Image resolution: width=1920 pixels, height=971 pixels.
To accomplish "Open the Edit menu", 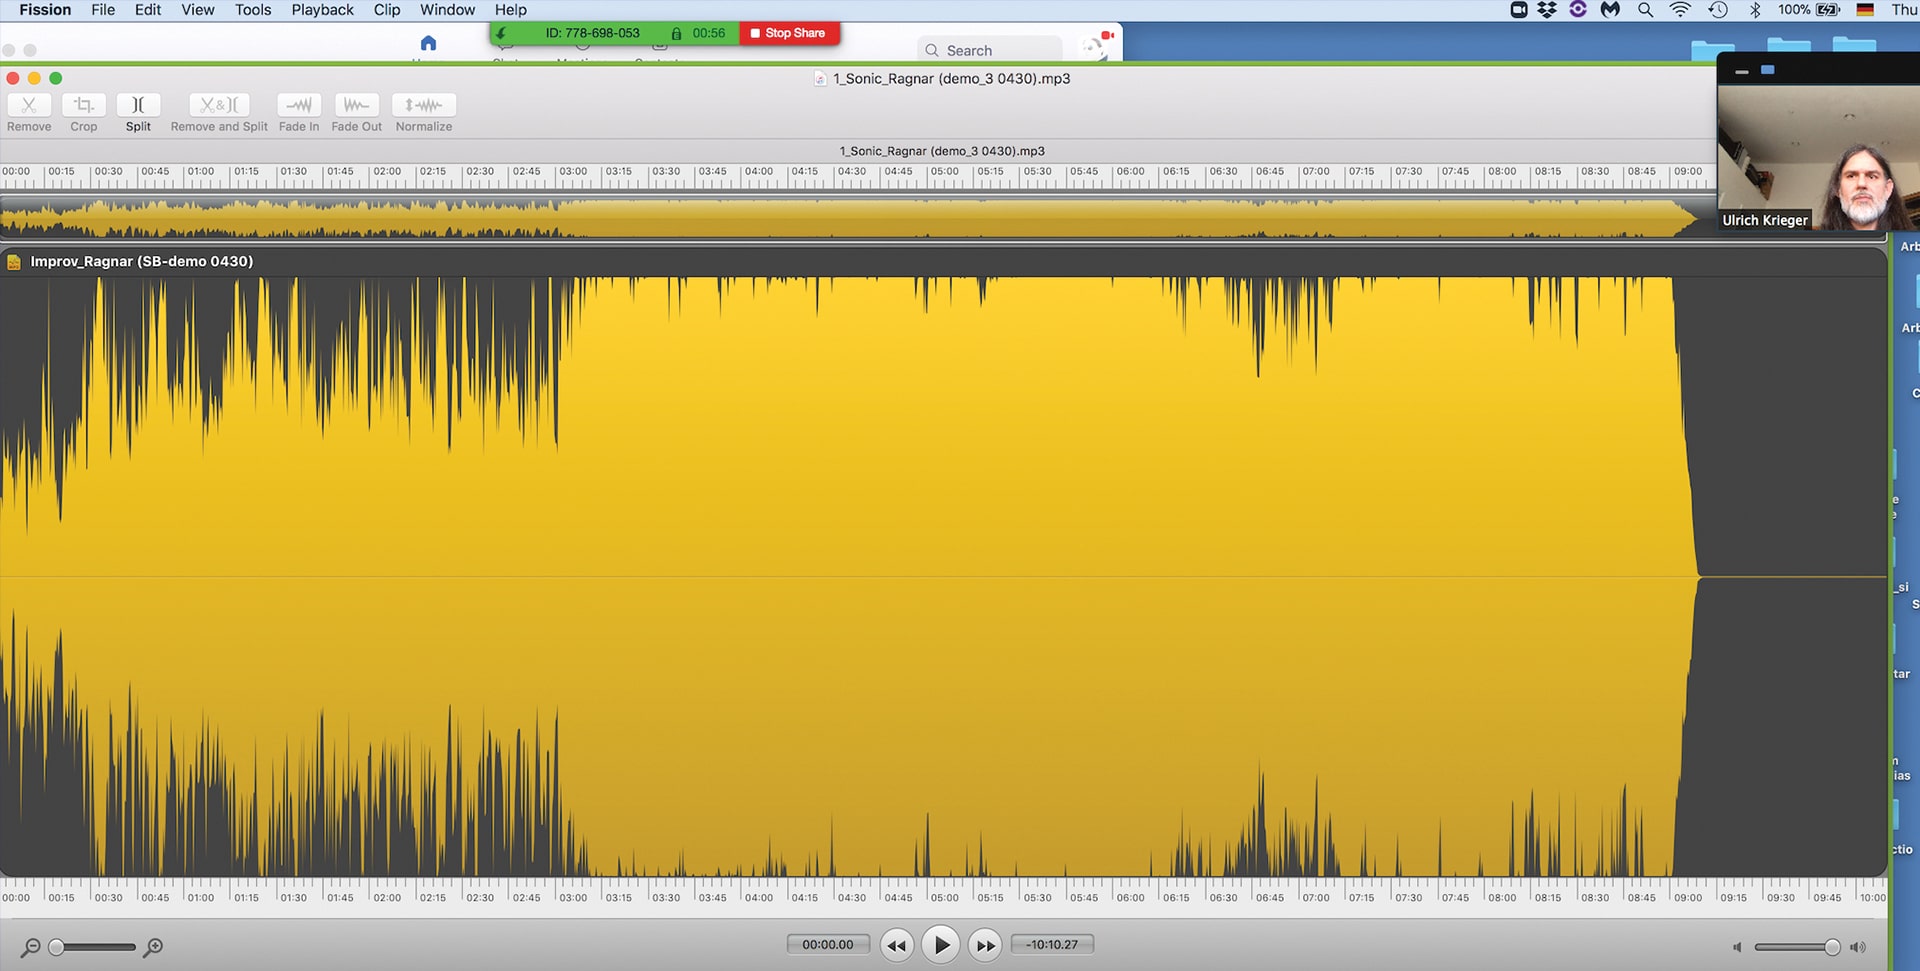I will click(148, 10).
